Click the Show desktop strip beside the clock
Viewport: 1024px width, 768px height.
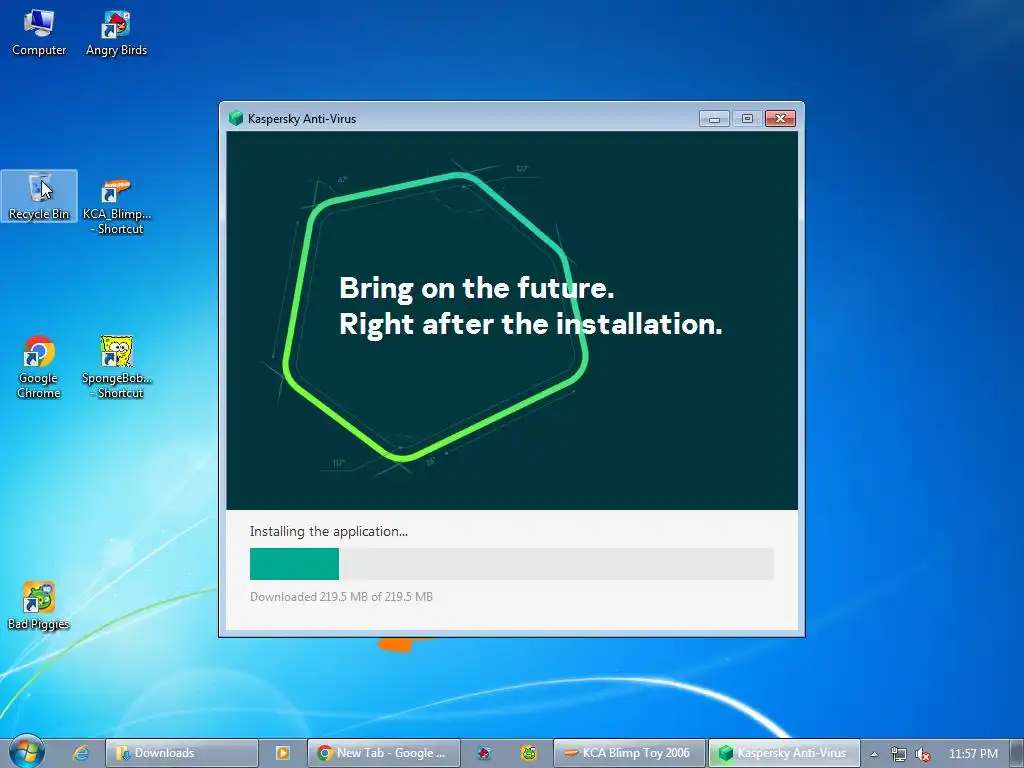1017,753
